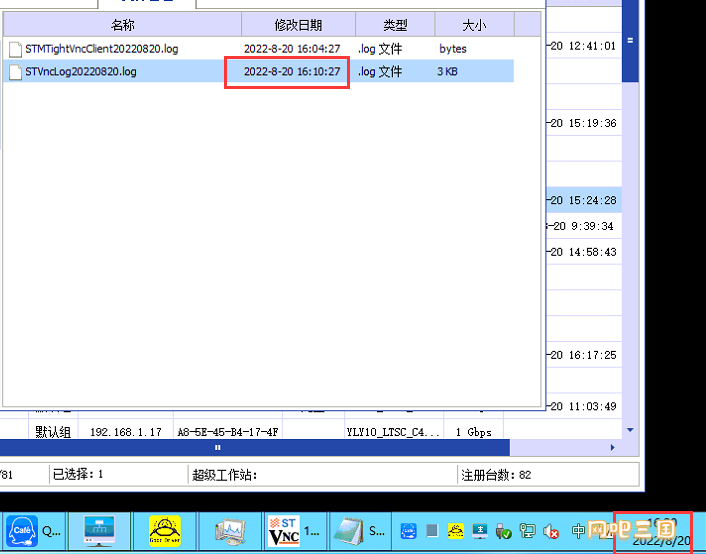Open the network monitor taskbar app

click(100, 531)
